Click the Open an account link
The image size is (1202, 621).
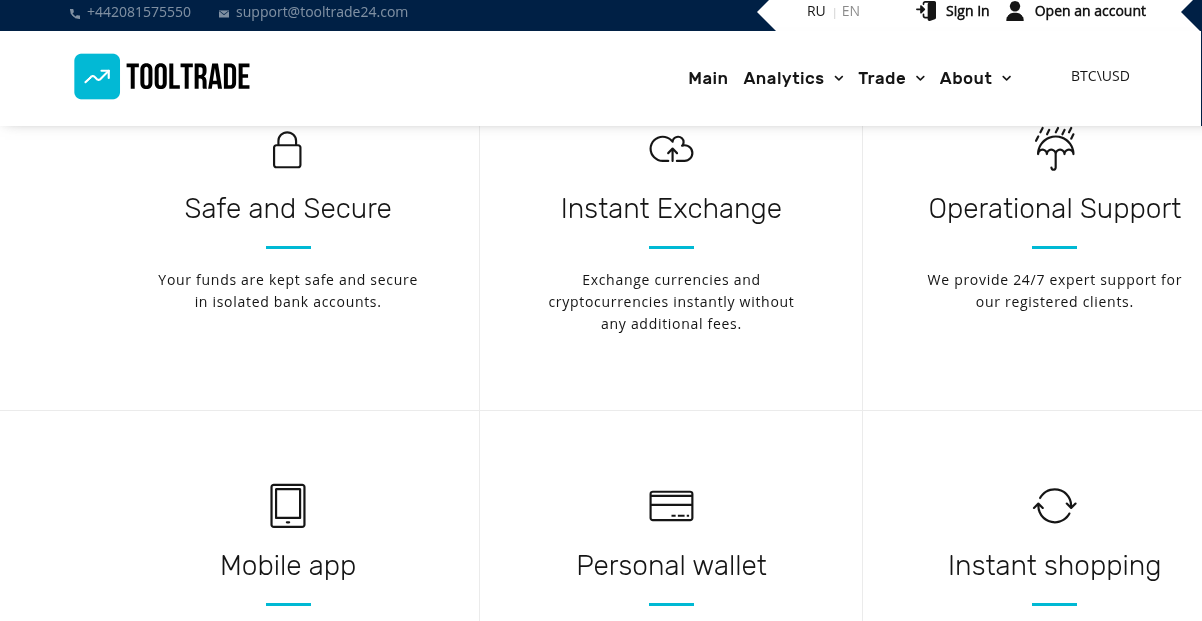pos(1090,12)
